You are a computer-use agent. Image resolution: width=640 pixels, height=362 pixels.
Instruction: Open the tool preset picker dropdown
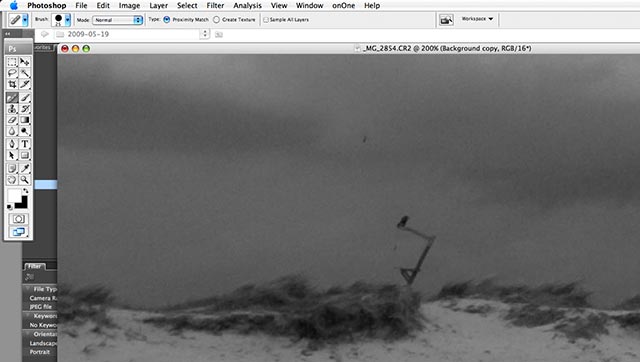pos(25,20)
